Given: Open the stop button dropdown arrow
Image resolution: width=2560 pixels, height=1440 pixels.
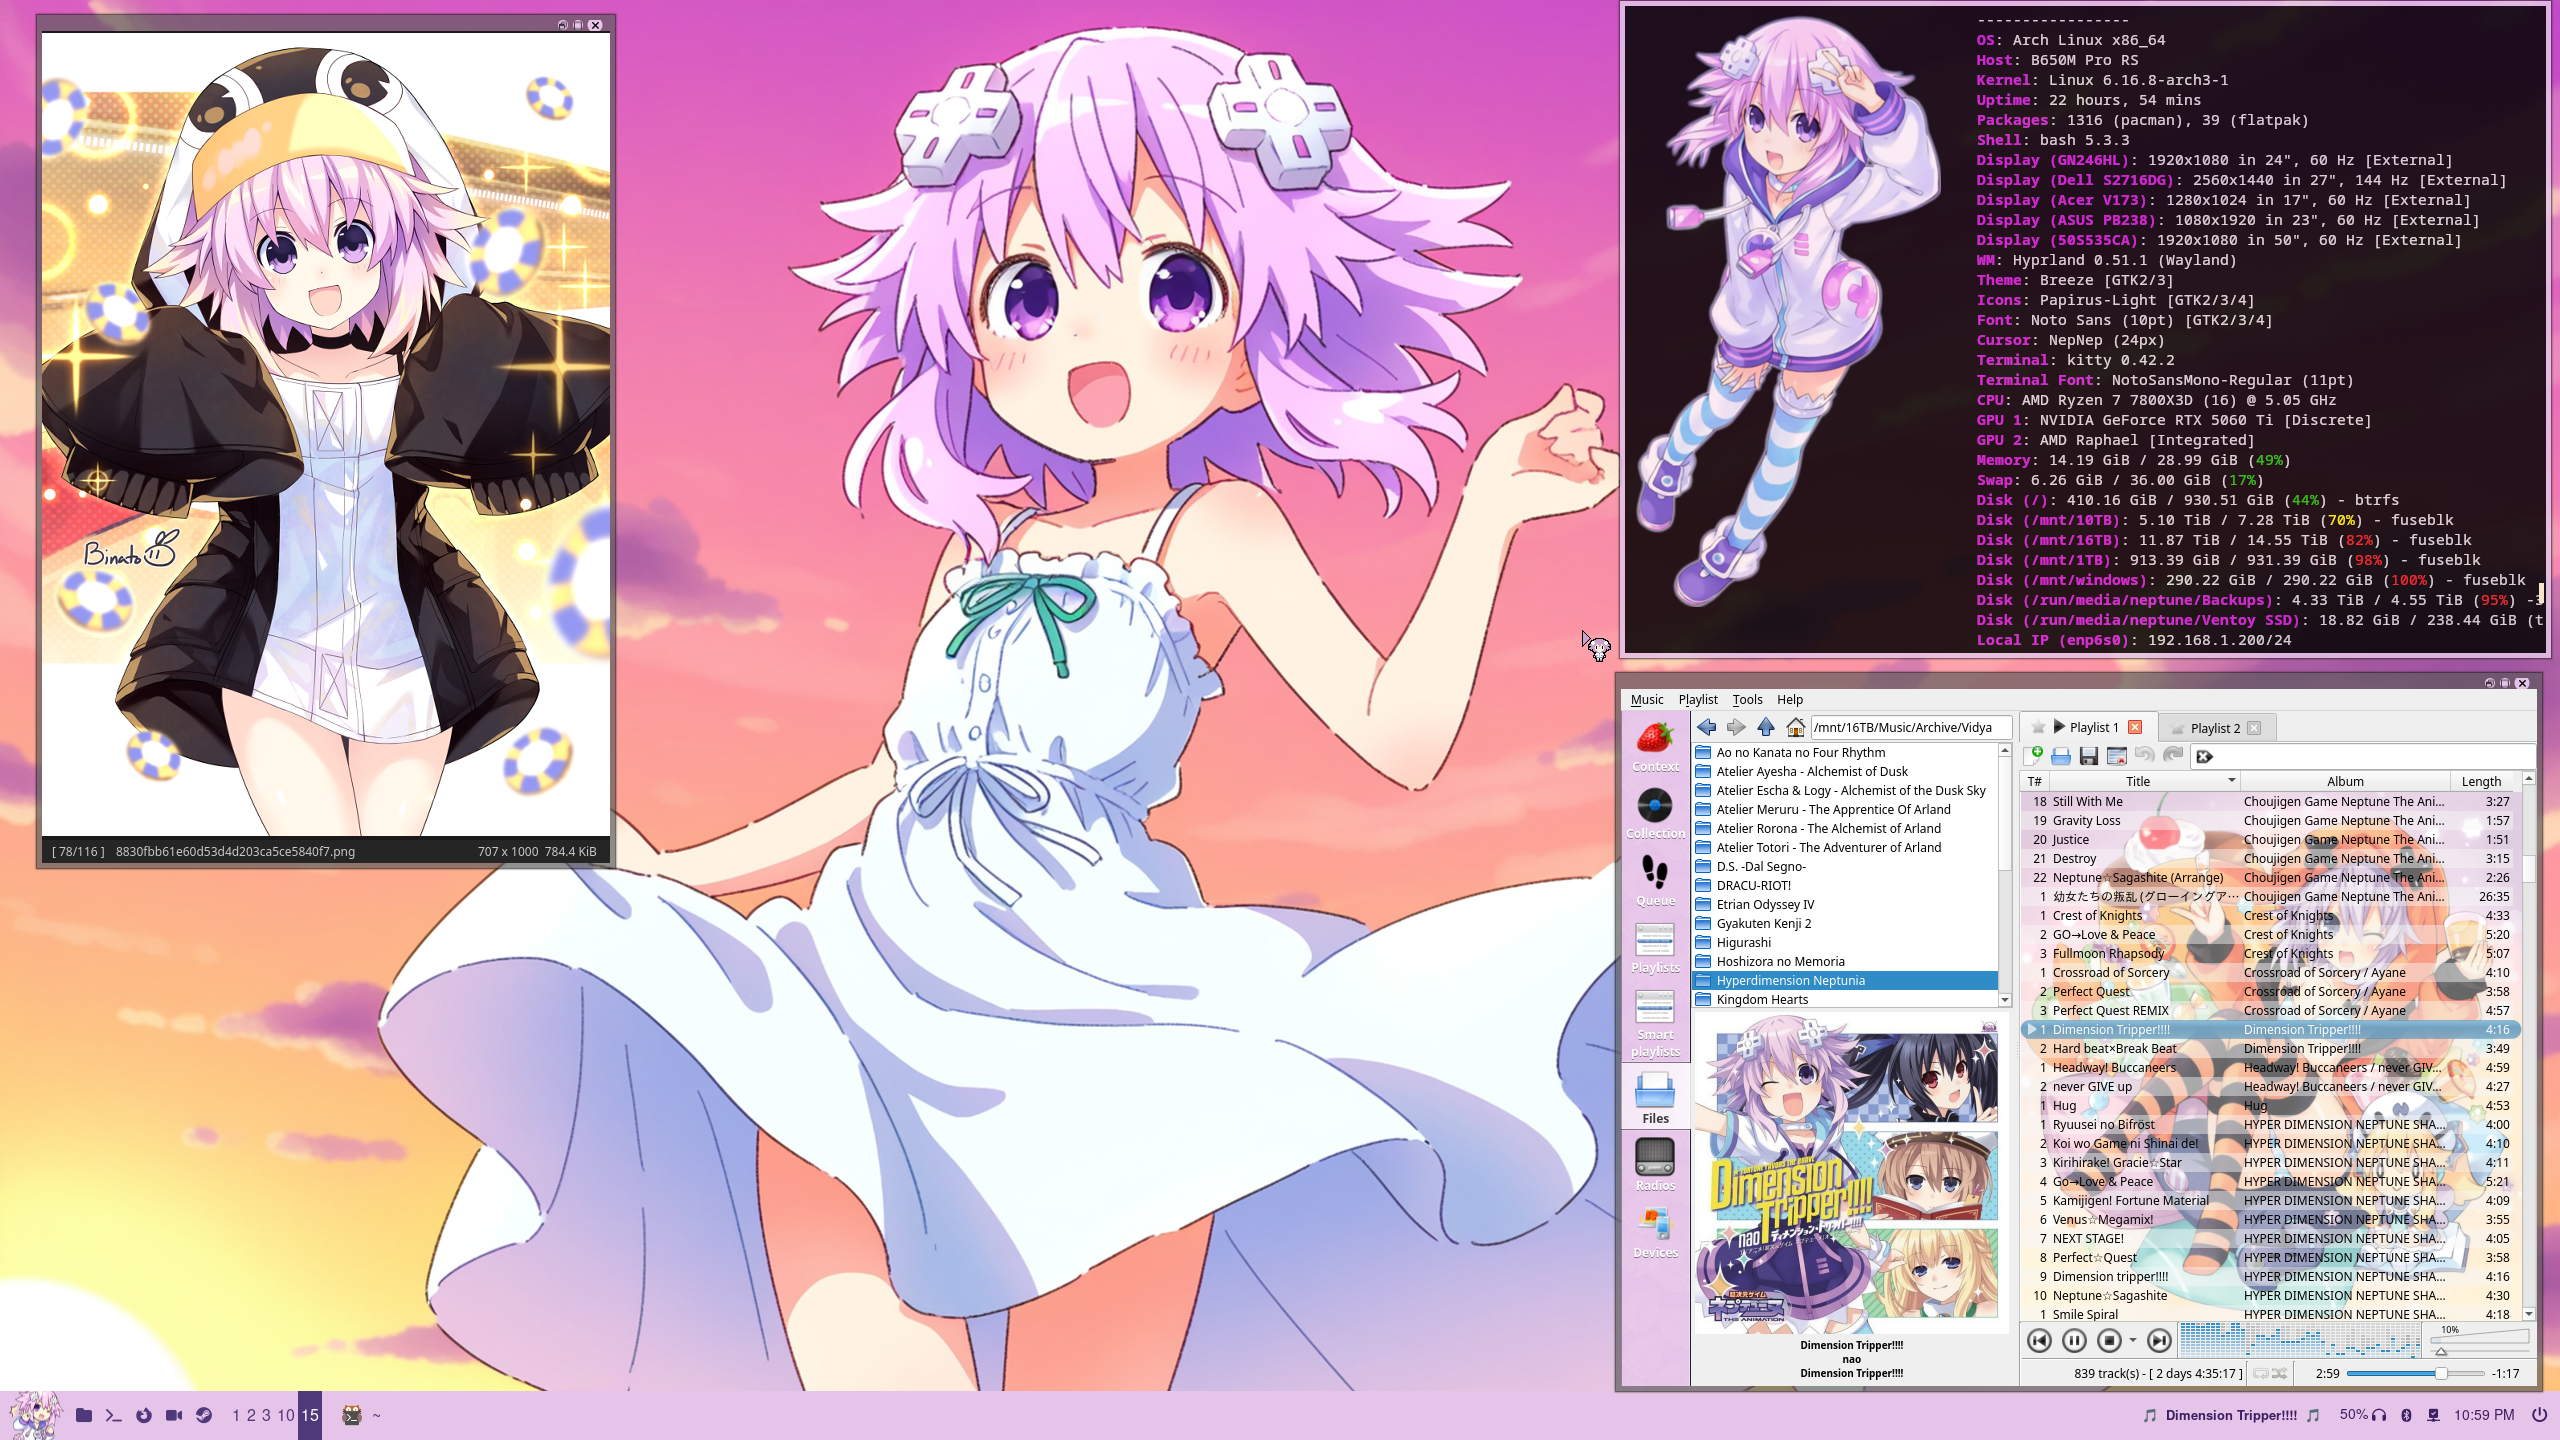Looking at the screenshot, I should click(x=2133, y=1341).
